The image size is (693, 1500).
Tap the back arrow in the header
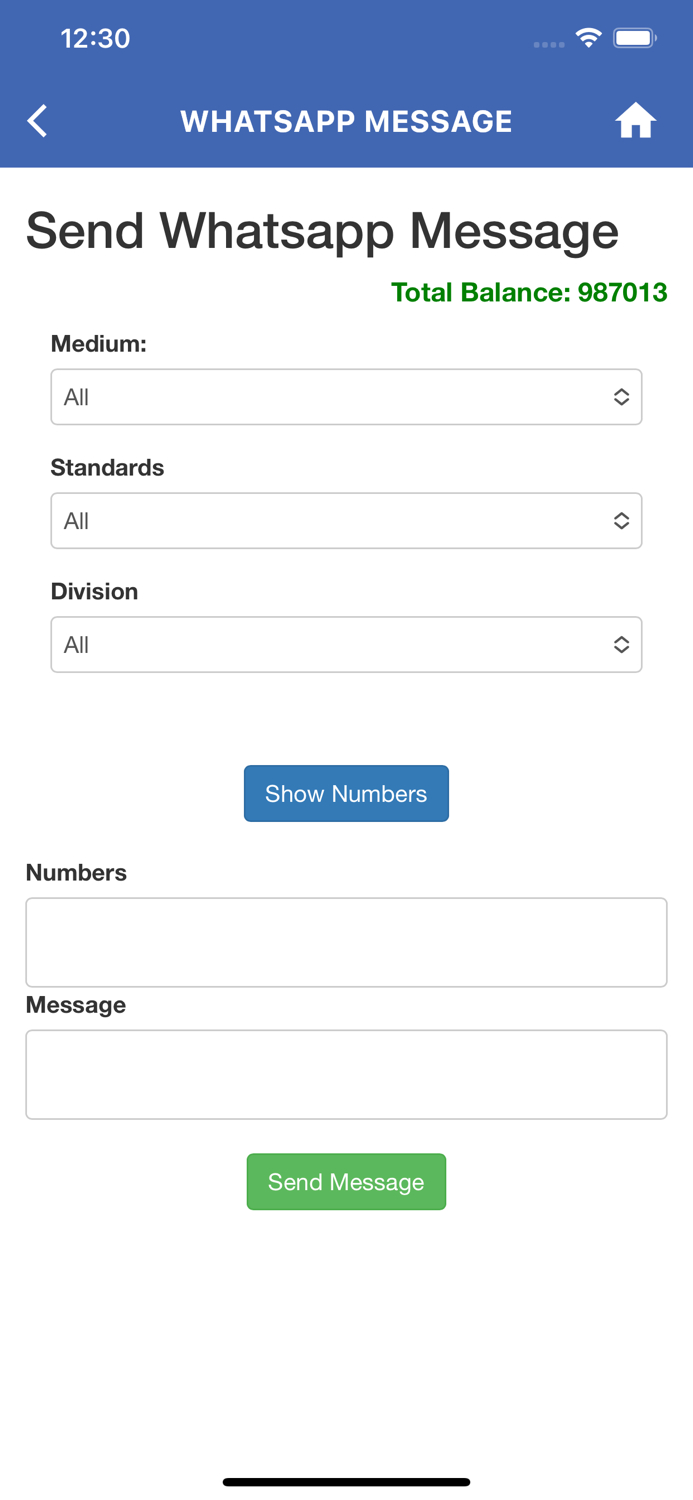click(x=38, y=121)
